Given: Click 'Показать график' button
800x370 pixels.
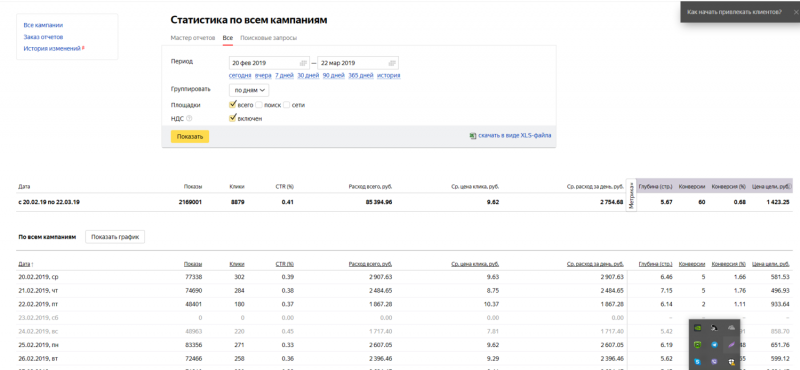Looking at the screenshot, I should pyautogui.click(x=115, y=237).
